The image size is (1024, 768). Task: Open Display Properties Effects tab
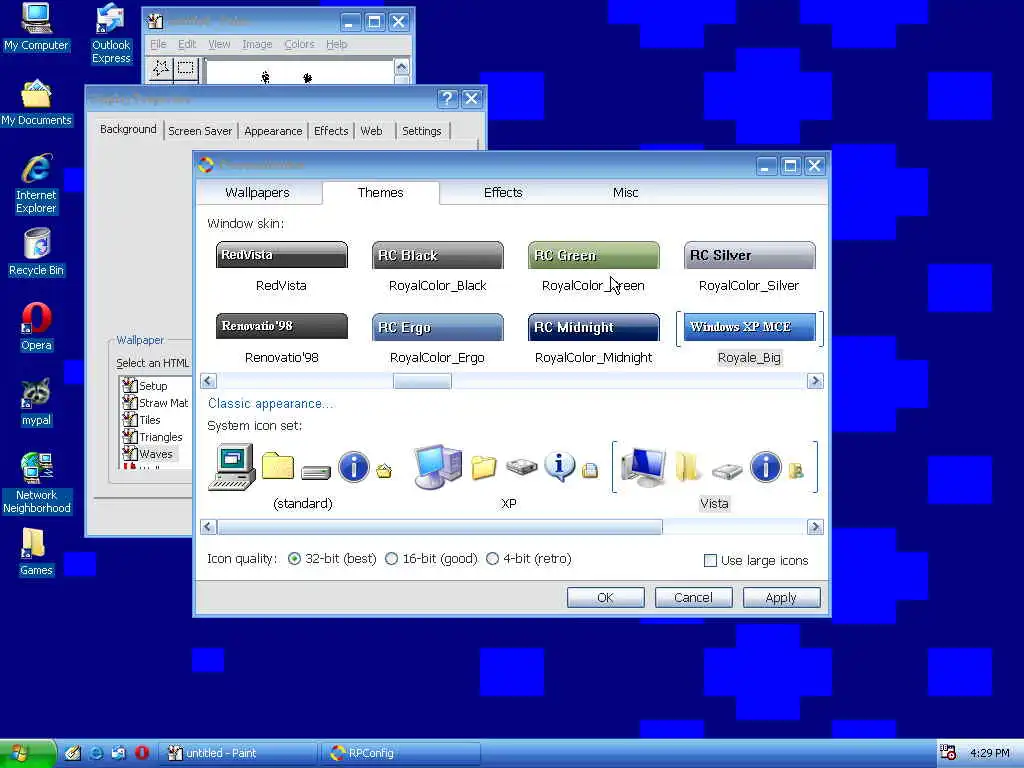click(x=331, y=131)
